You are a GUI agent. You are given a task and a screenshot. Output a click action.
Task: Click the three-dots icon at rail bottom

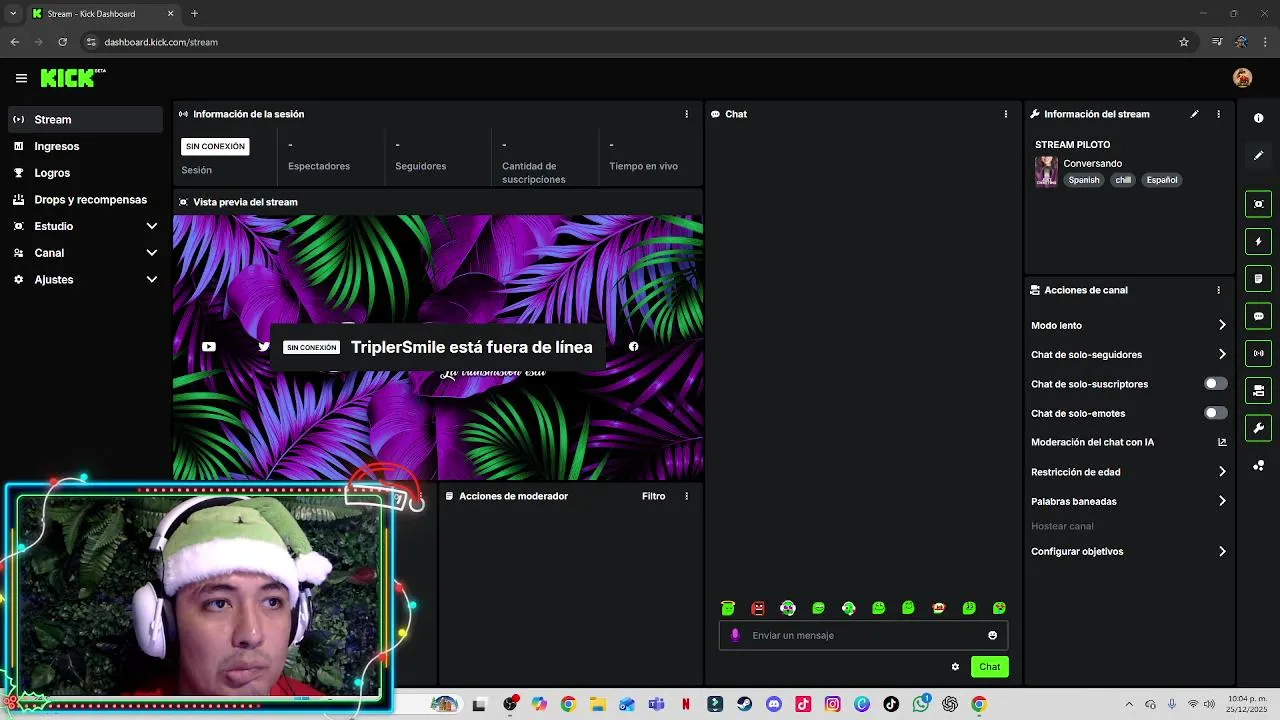point(1258,465)
